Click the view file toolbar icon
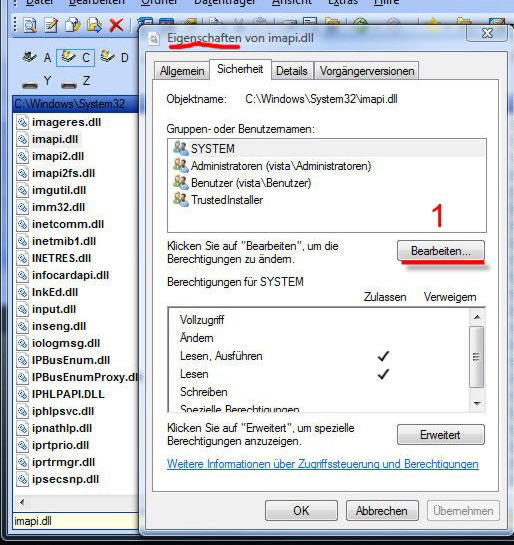514x545 pixels. coord(30,25)
